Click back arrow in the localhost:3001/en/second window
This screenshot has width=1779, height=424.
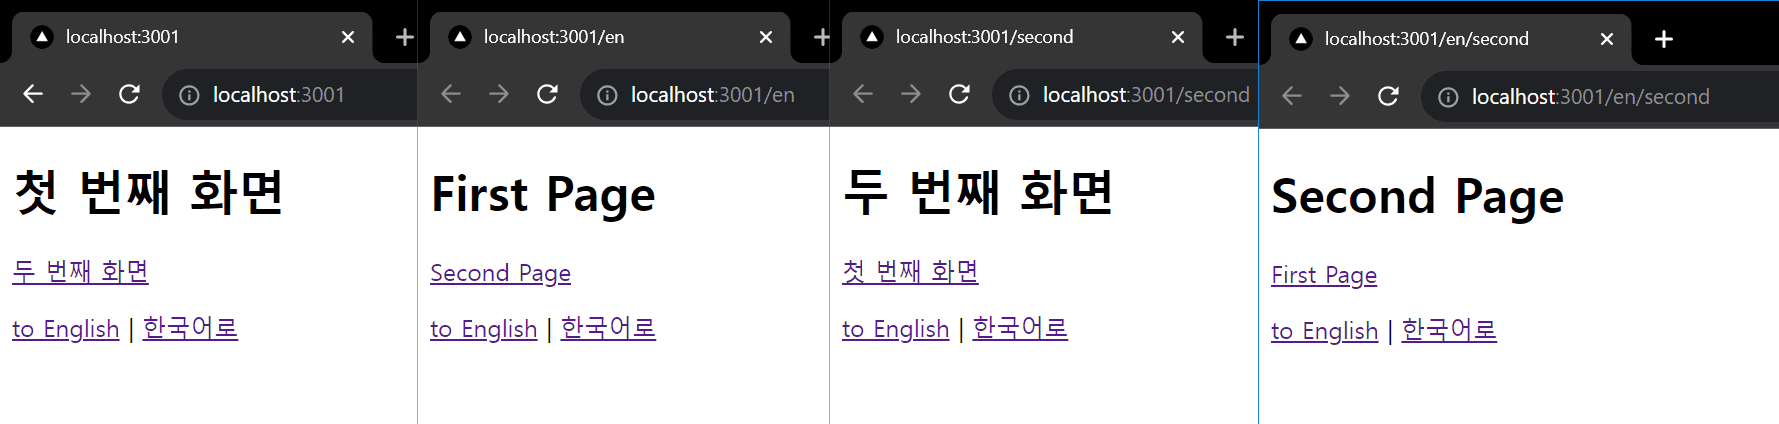[x=1292, y=96]
